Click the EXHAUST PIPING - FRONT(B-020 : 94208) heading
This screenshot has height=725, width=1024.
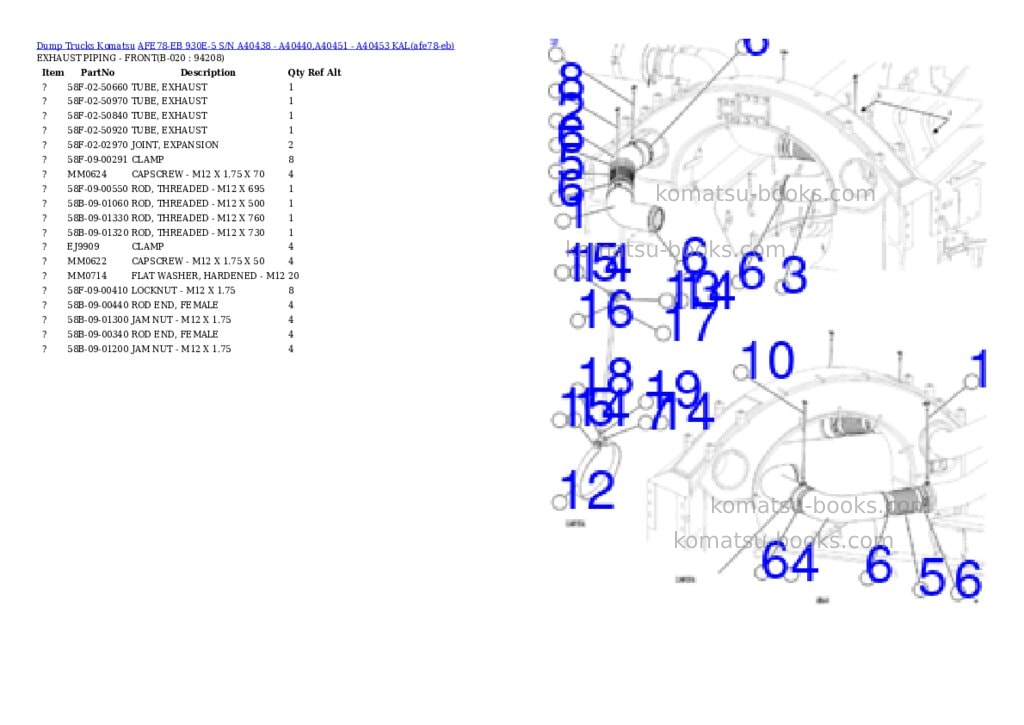click(131, 57)
